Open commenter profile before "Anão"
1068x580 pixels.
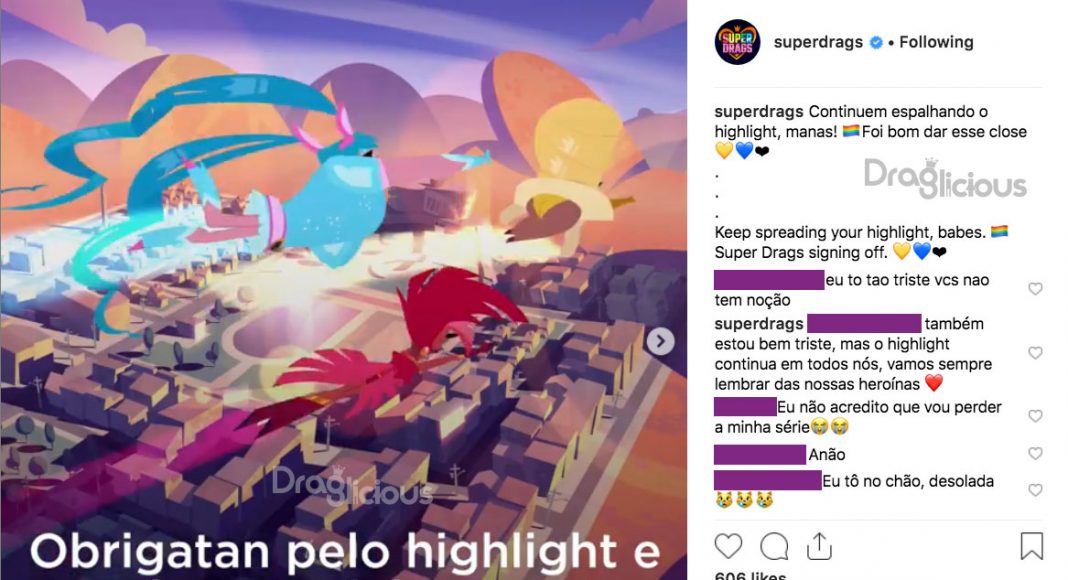(x=759, y=454)
